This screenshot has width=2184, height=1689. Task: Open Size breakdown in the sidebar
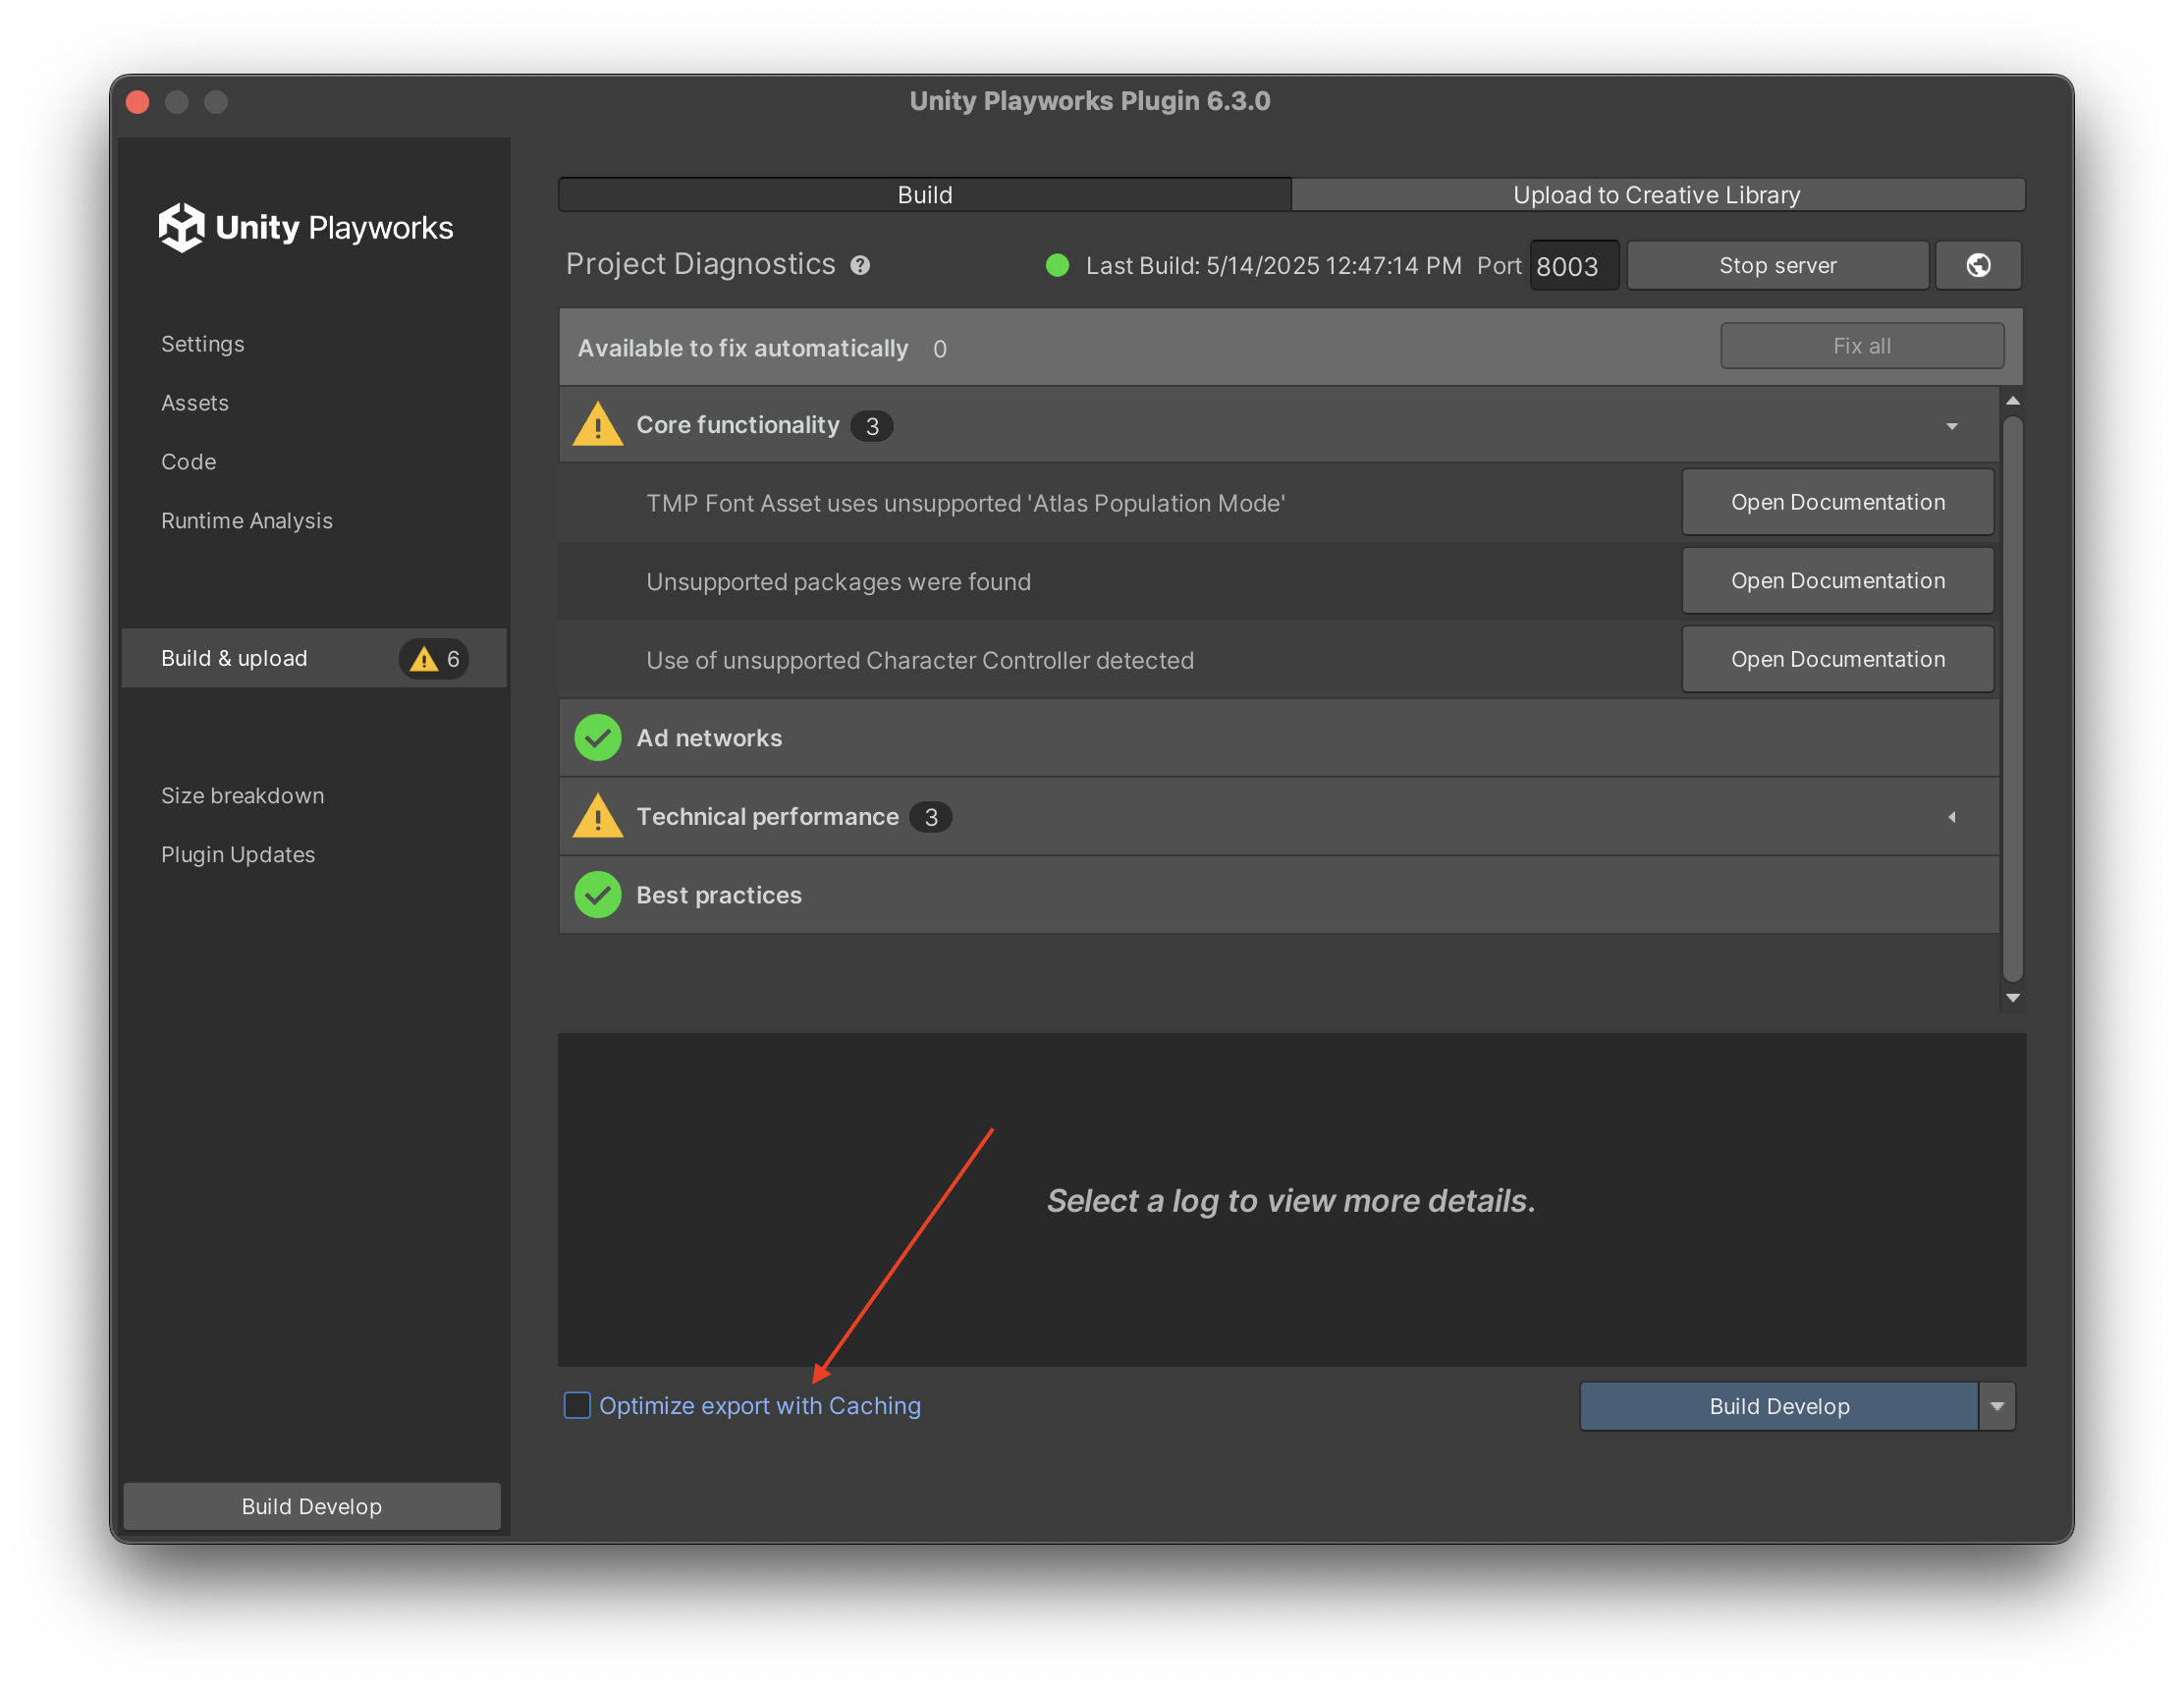click(x=243, y=796)
